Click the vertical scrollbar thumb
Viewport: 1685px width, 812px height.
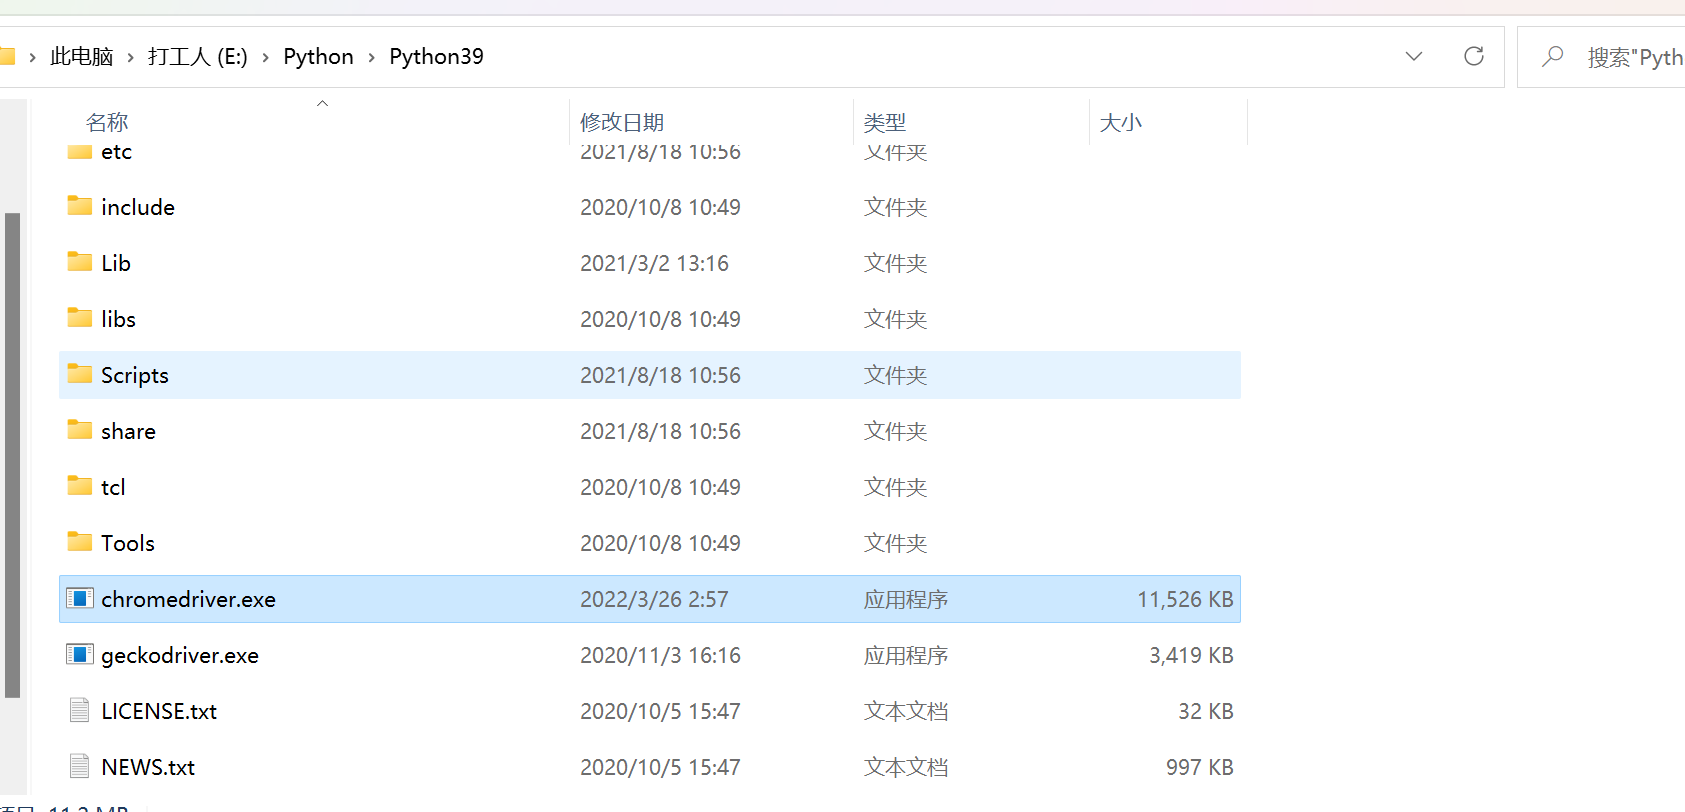tap(12, 455)
